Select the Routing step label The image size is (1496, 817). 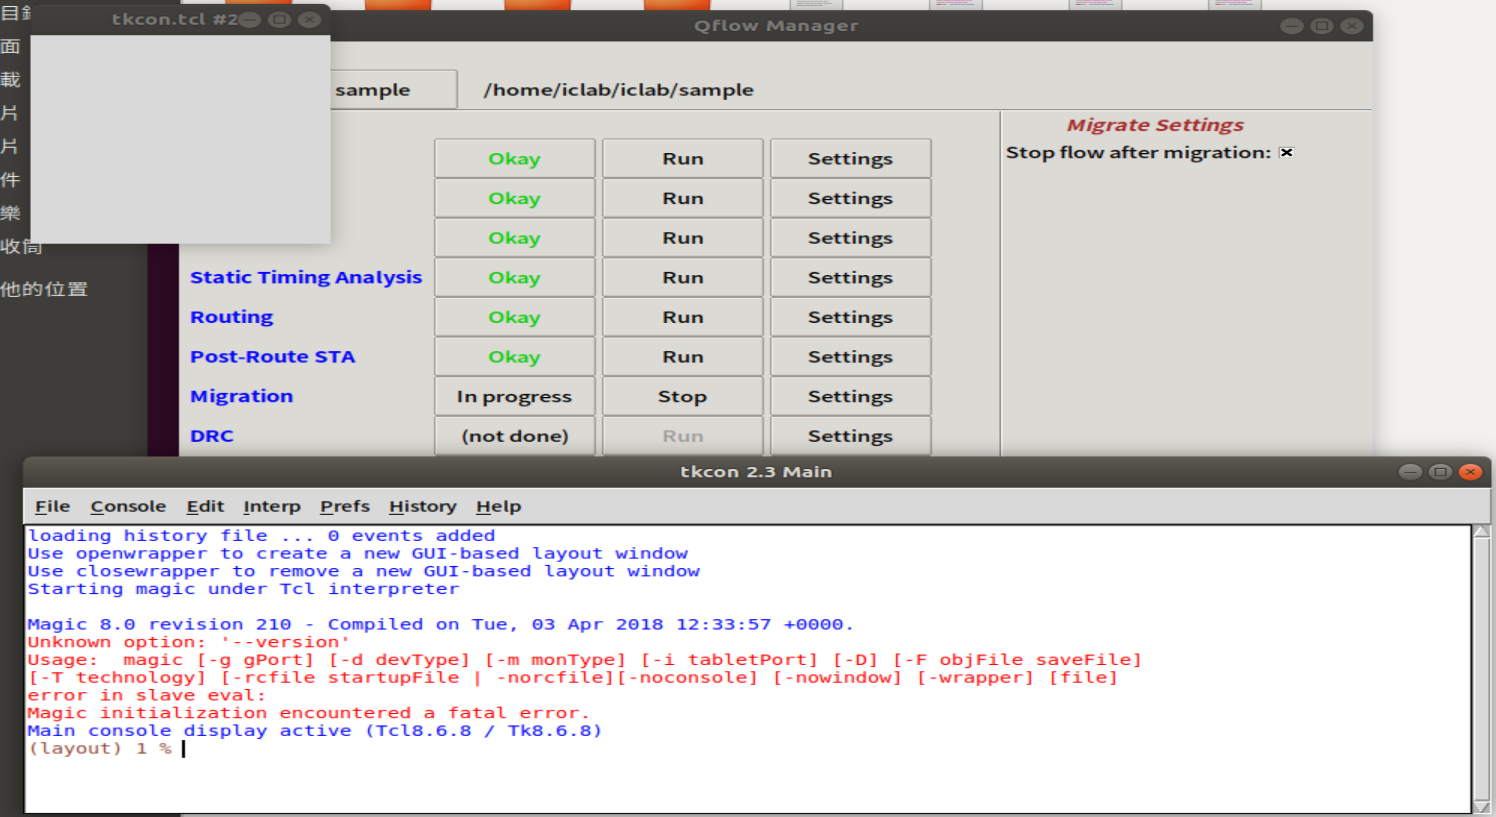tap(231, 317)
